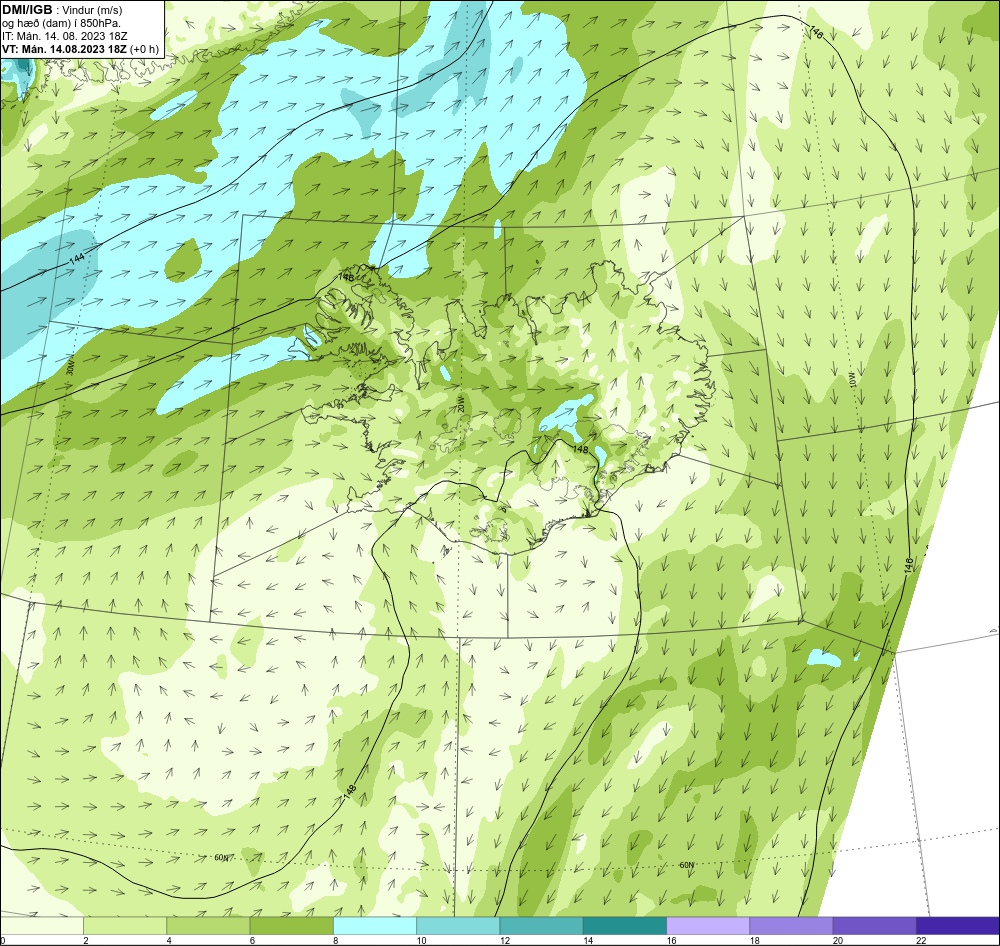Image resolution: width=1000 pixels, height=946 pixels.
Task: Click the legend value '4'
Action: pos(169,940)
